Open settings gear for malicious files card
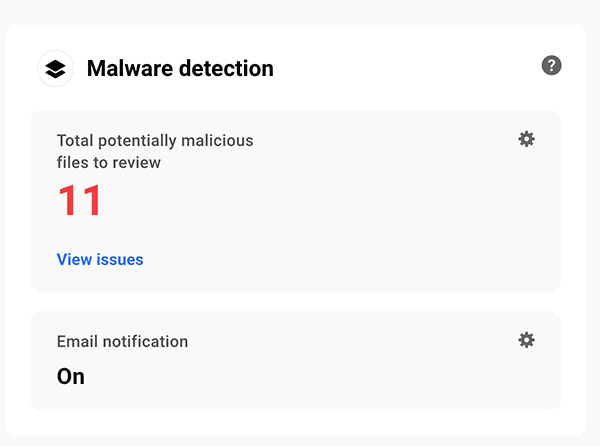 (526, 139)
